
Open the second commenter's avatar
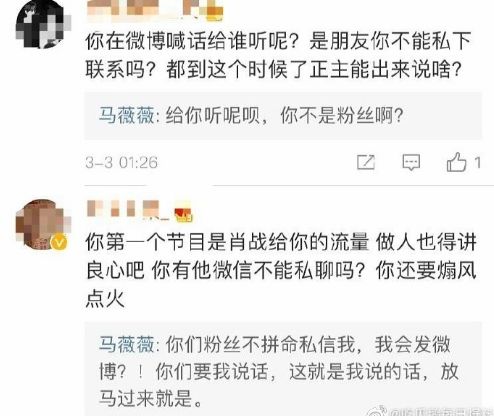42,224
